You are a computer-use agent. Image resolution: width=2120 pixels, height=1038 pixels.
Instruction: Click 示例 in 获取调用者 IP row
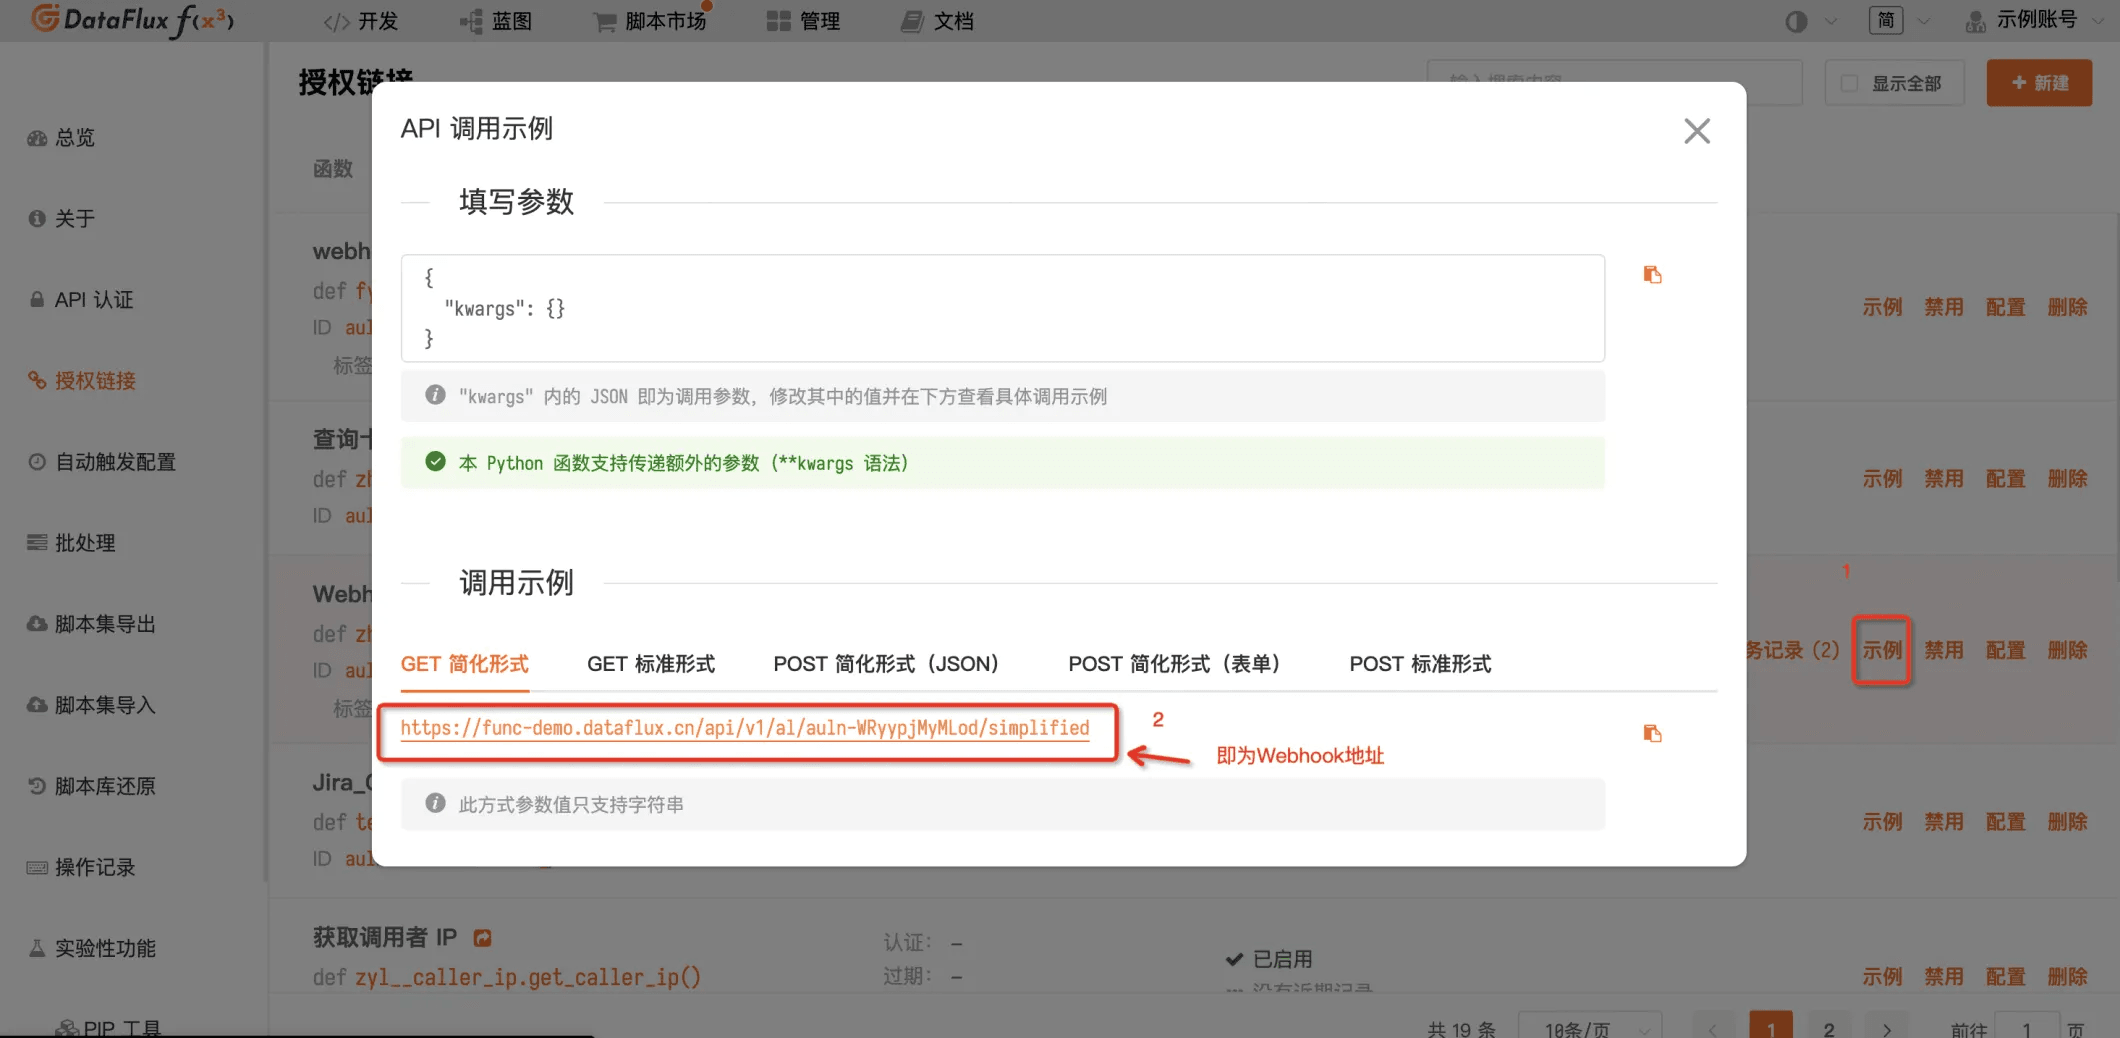click(1881, 976)
